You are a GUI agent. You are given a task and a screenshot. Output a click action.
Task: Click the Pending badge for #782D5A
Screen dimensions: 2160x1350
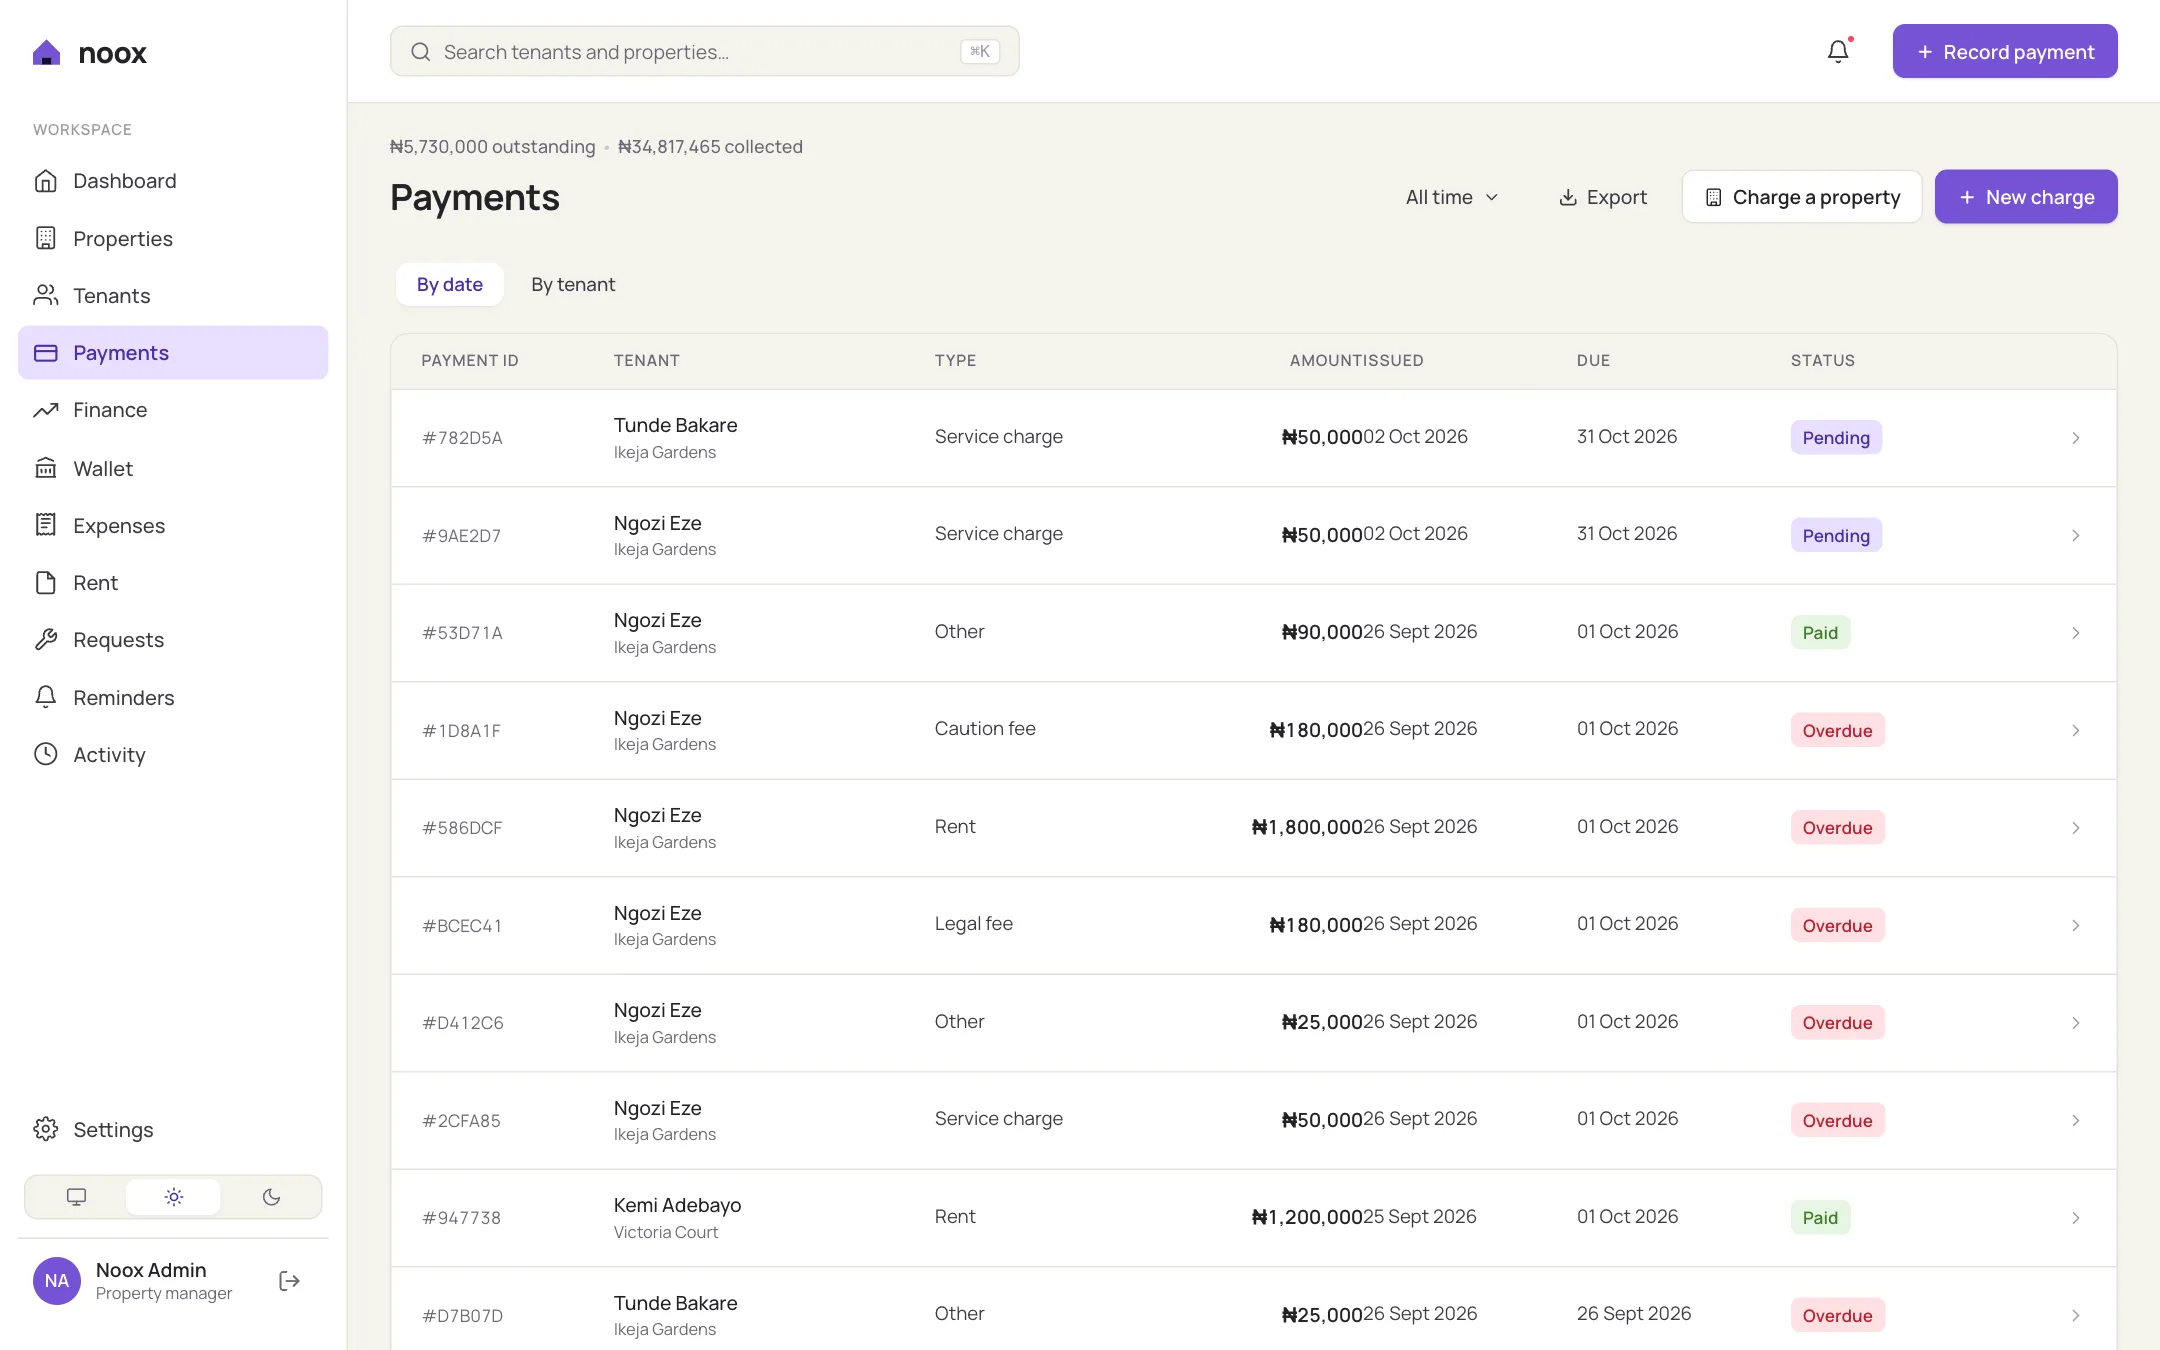1836,438
